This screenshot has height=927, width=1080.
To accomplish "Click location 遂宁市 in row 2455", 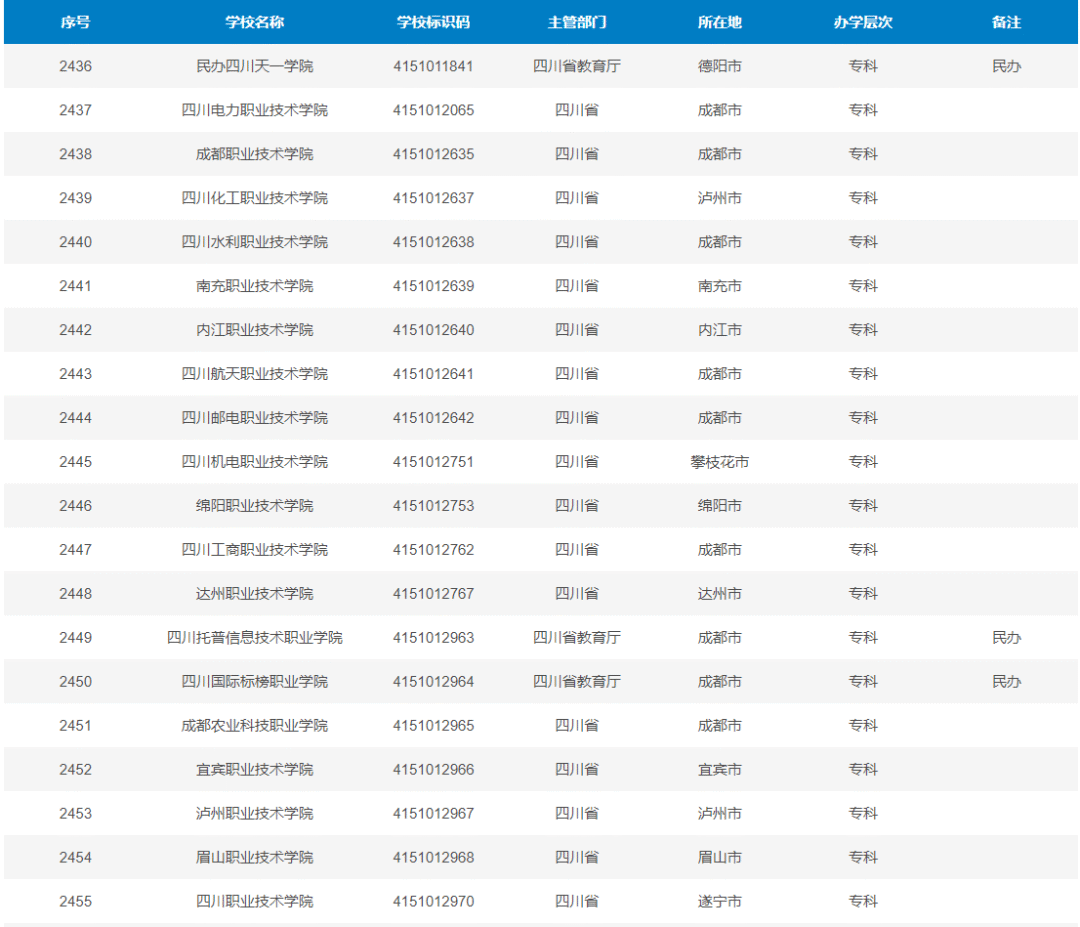I will [720, 902].
